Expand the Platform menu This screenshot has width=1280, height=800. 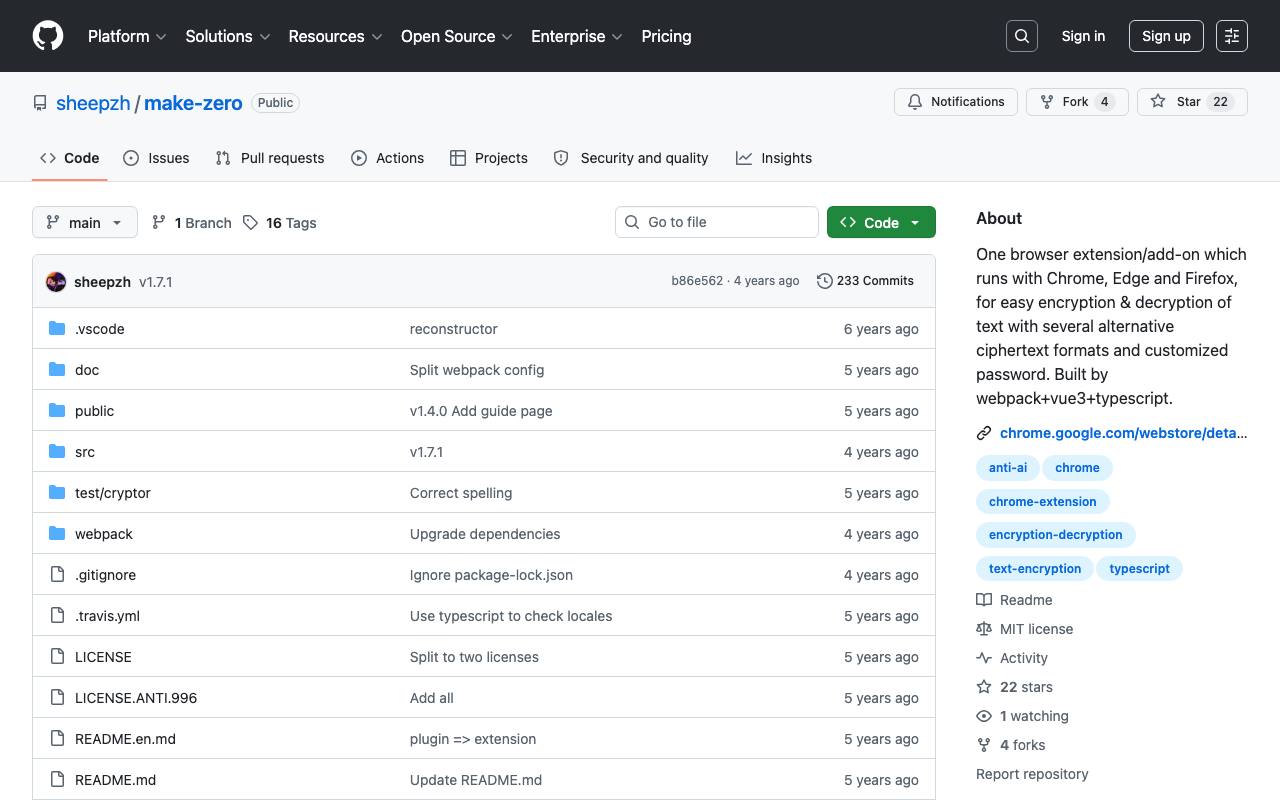click(x=127, y=36)
